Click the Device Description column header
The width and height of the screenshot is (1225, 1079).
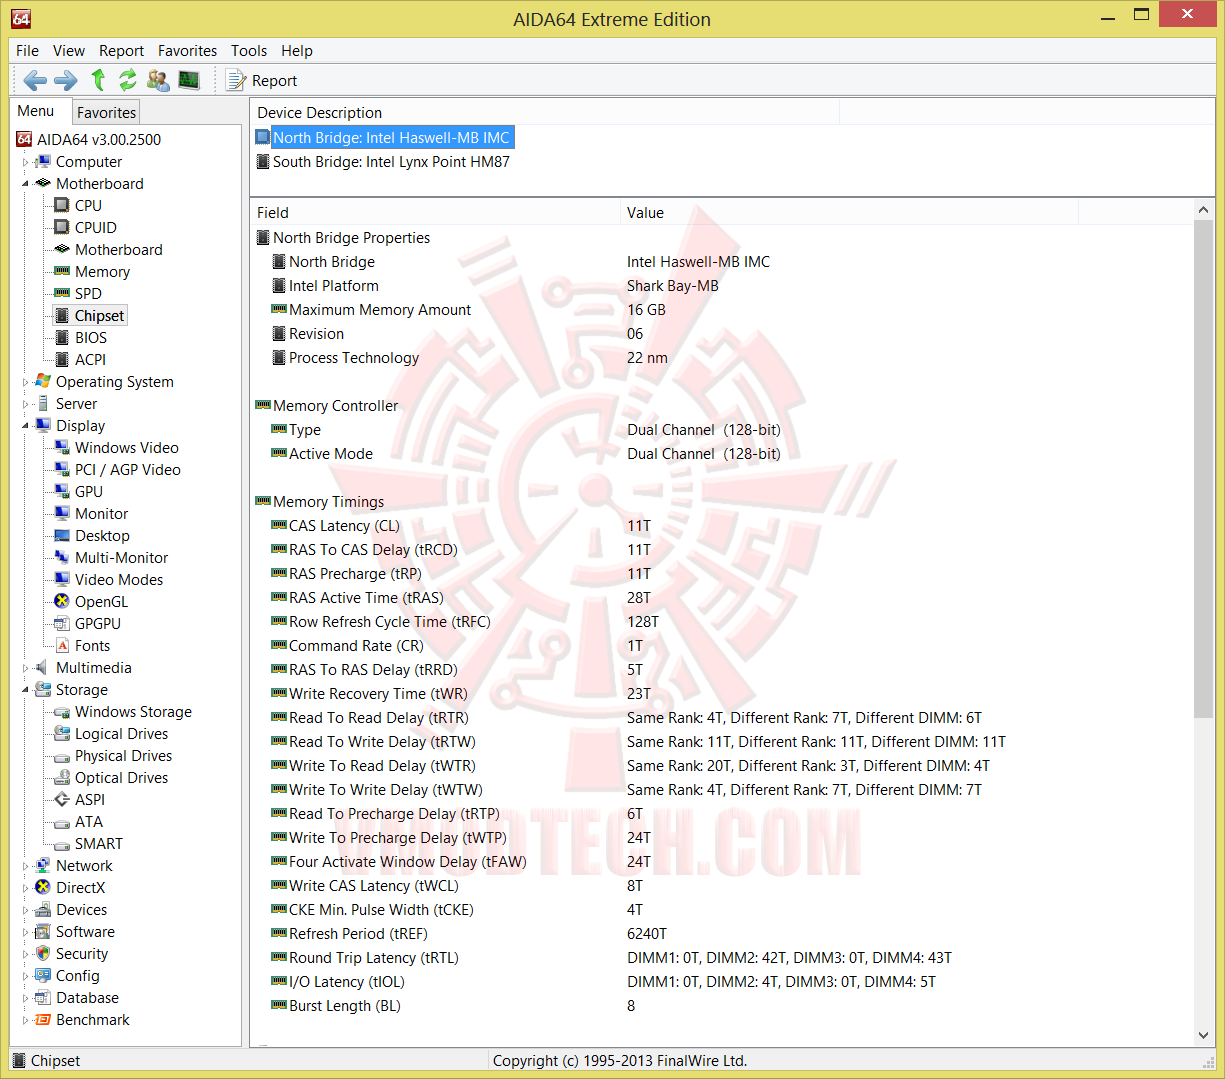(545, 113)
